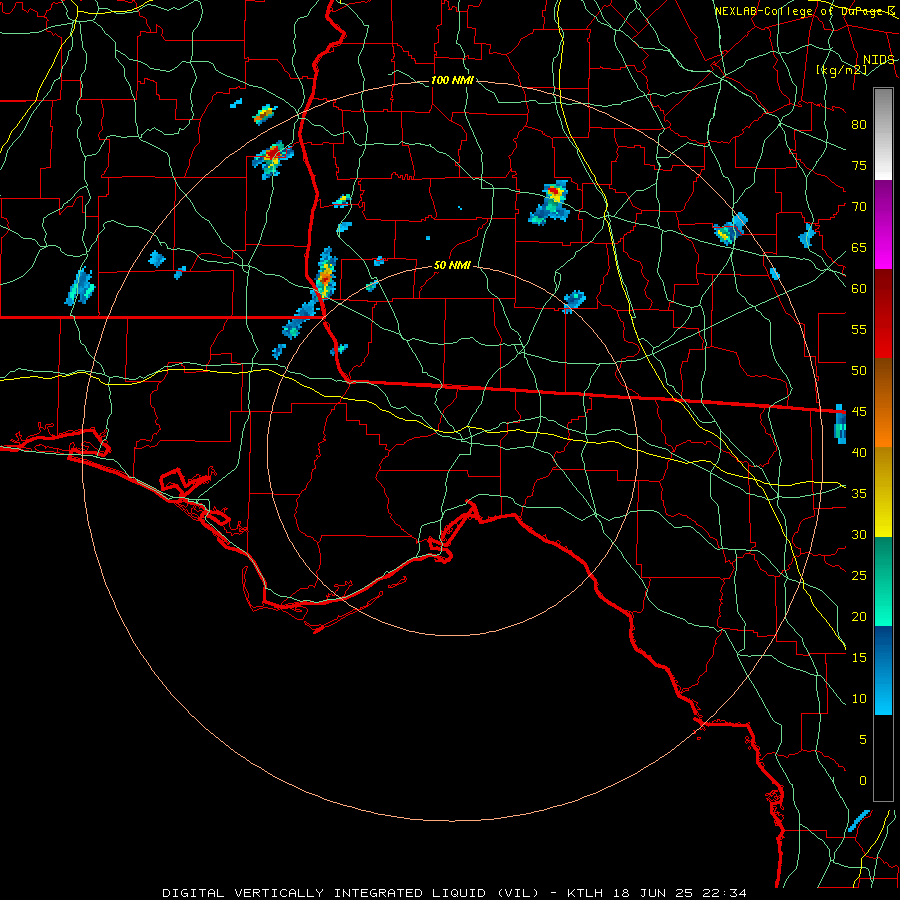
Task: Click the 50 NMI range ring label
Action: pyautogui.click(x=452, y=265)
